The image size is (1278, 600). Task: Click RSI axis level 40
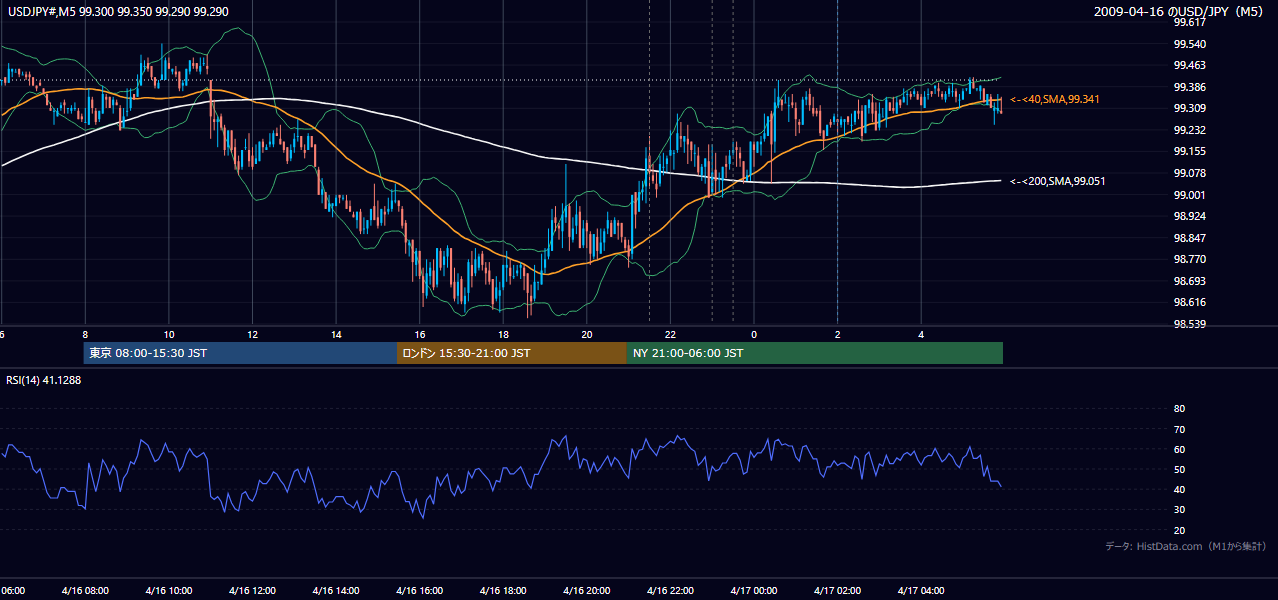[1179, 490]
